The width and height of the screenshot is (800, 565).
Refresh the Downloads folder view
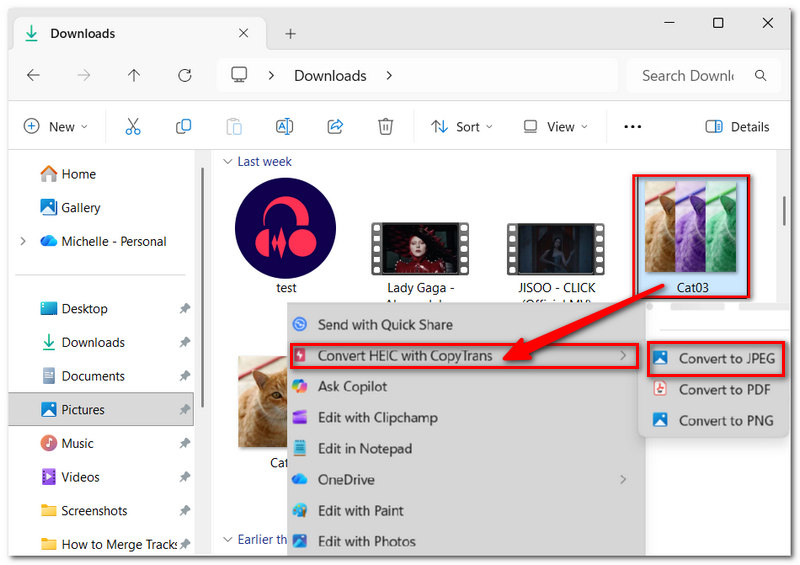pyautogui.click(x=185, y=76)
